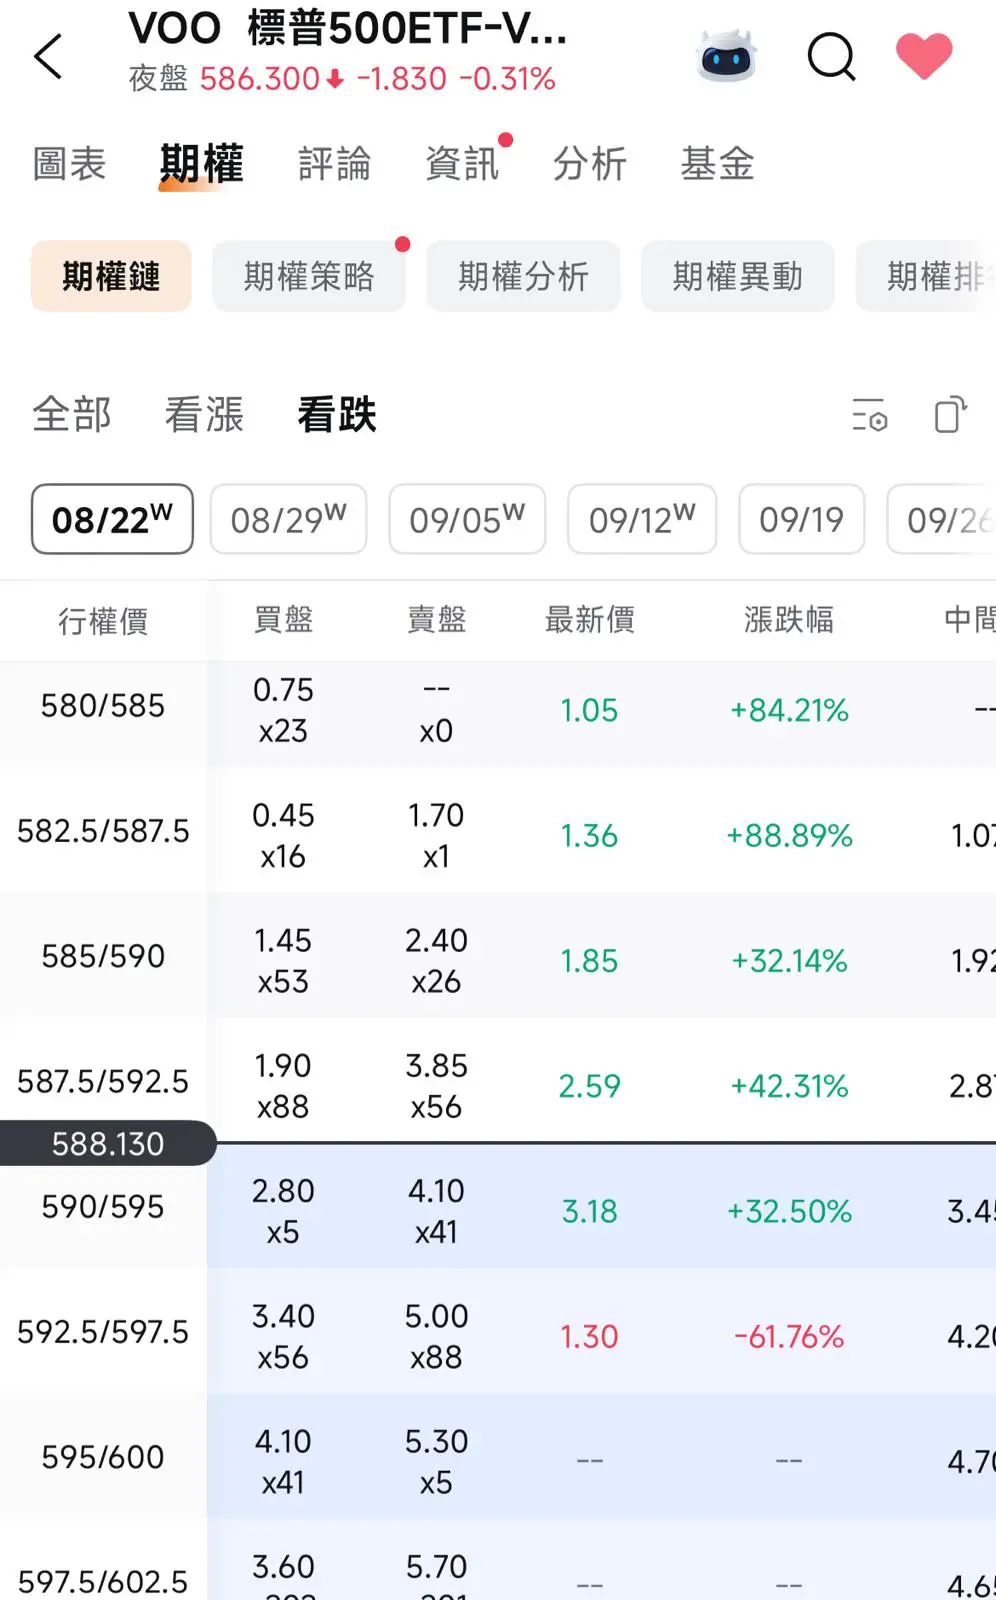This screenshot has height=1600, width=996.
Task: Tap last price 3.18
Action: (x=589, y=1211)
